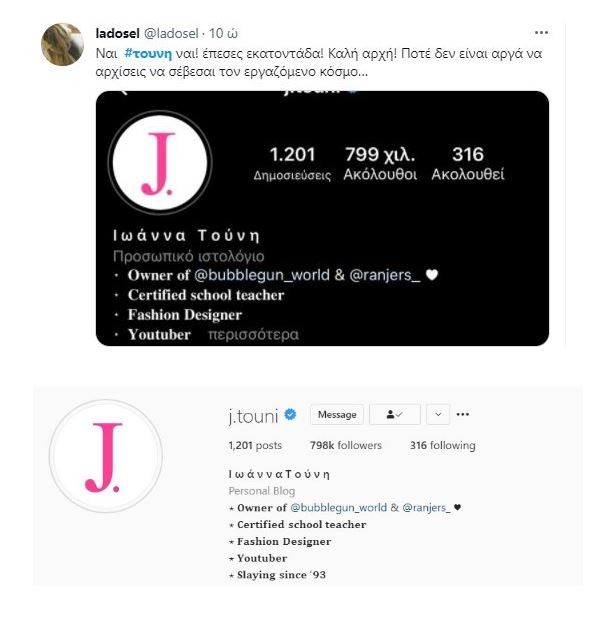This screenshot has height=618, width=589.
Task: Click the Message button on j.touni profile
Action: tap(337, 415)
